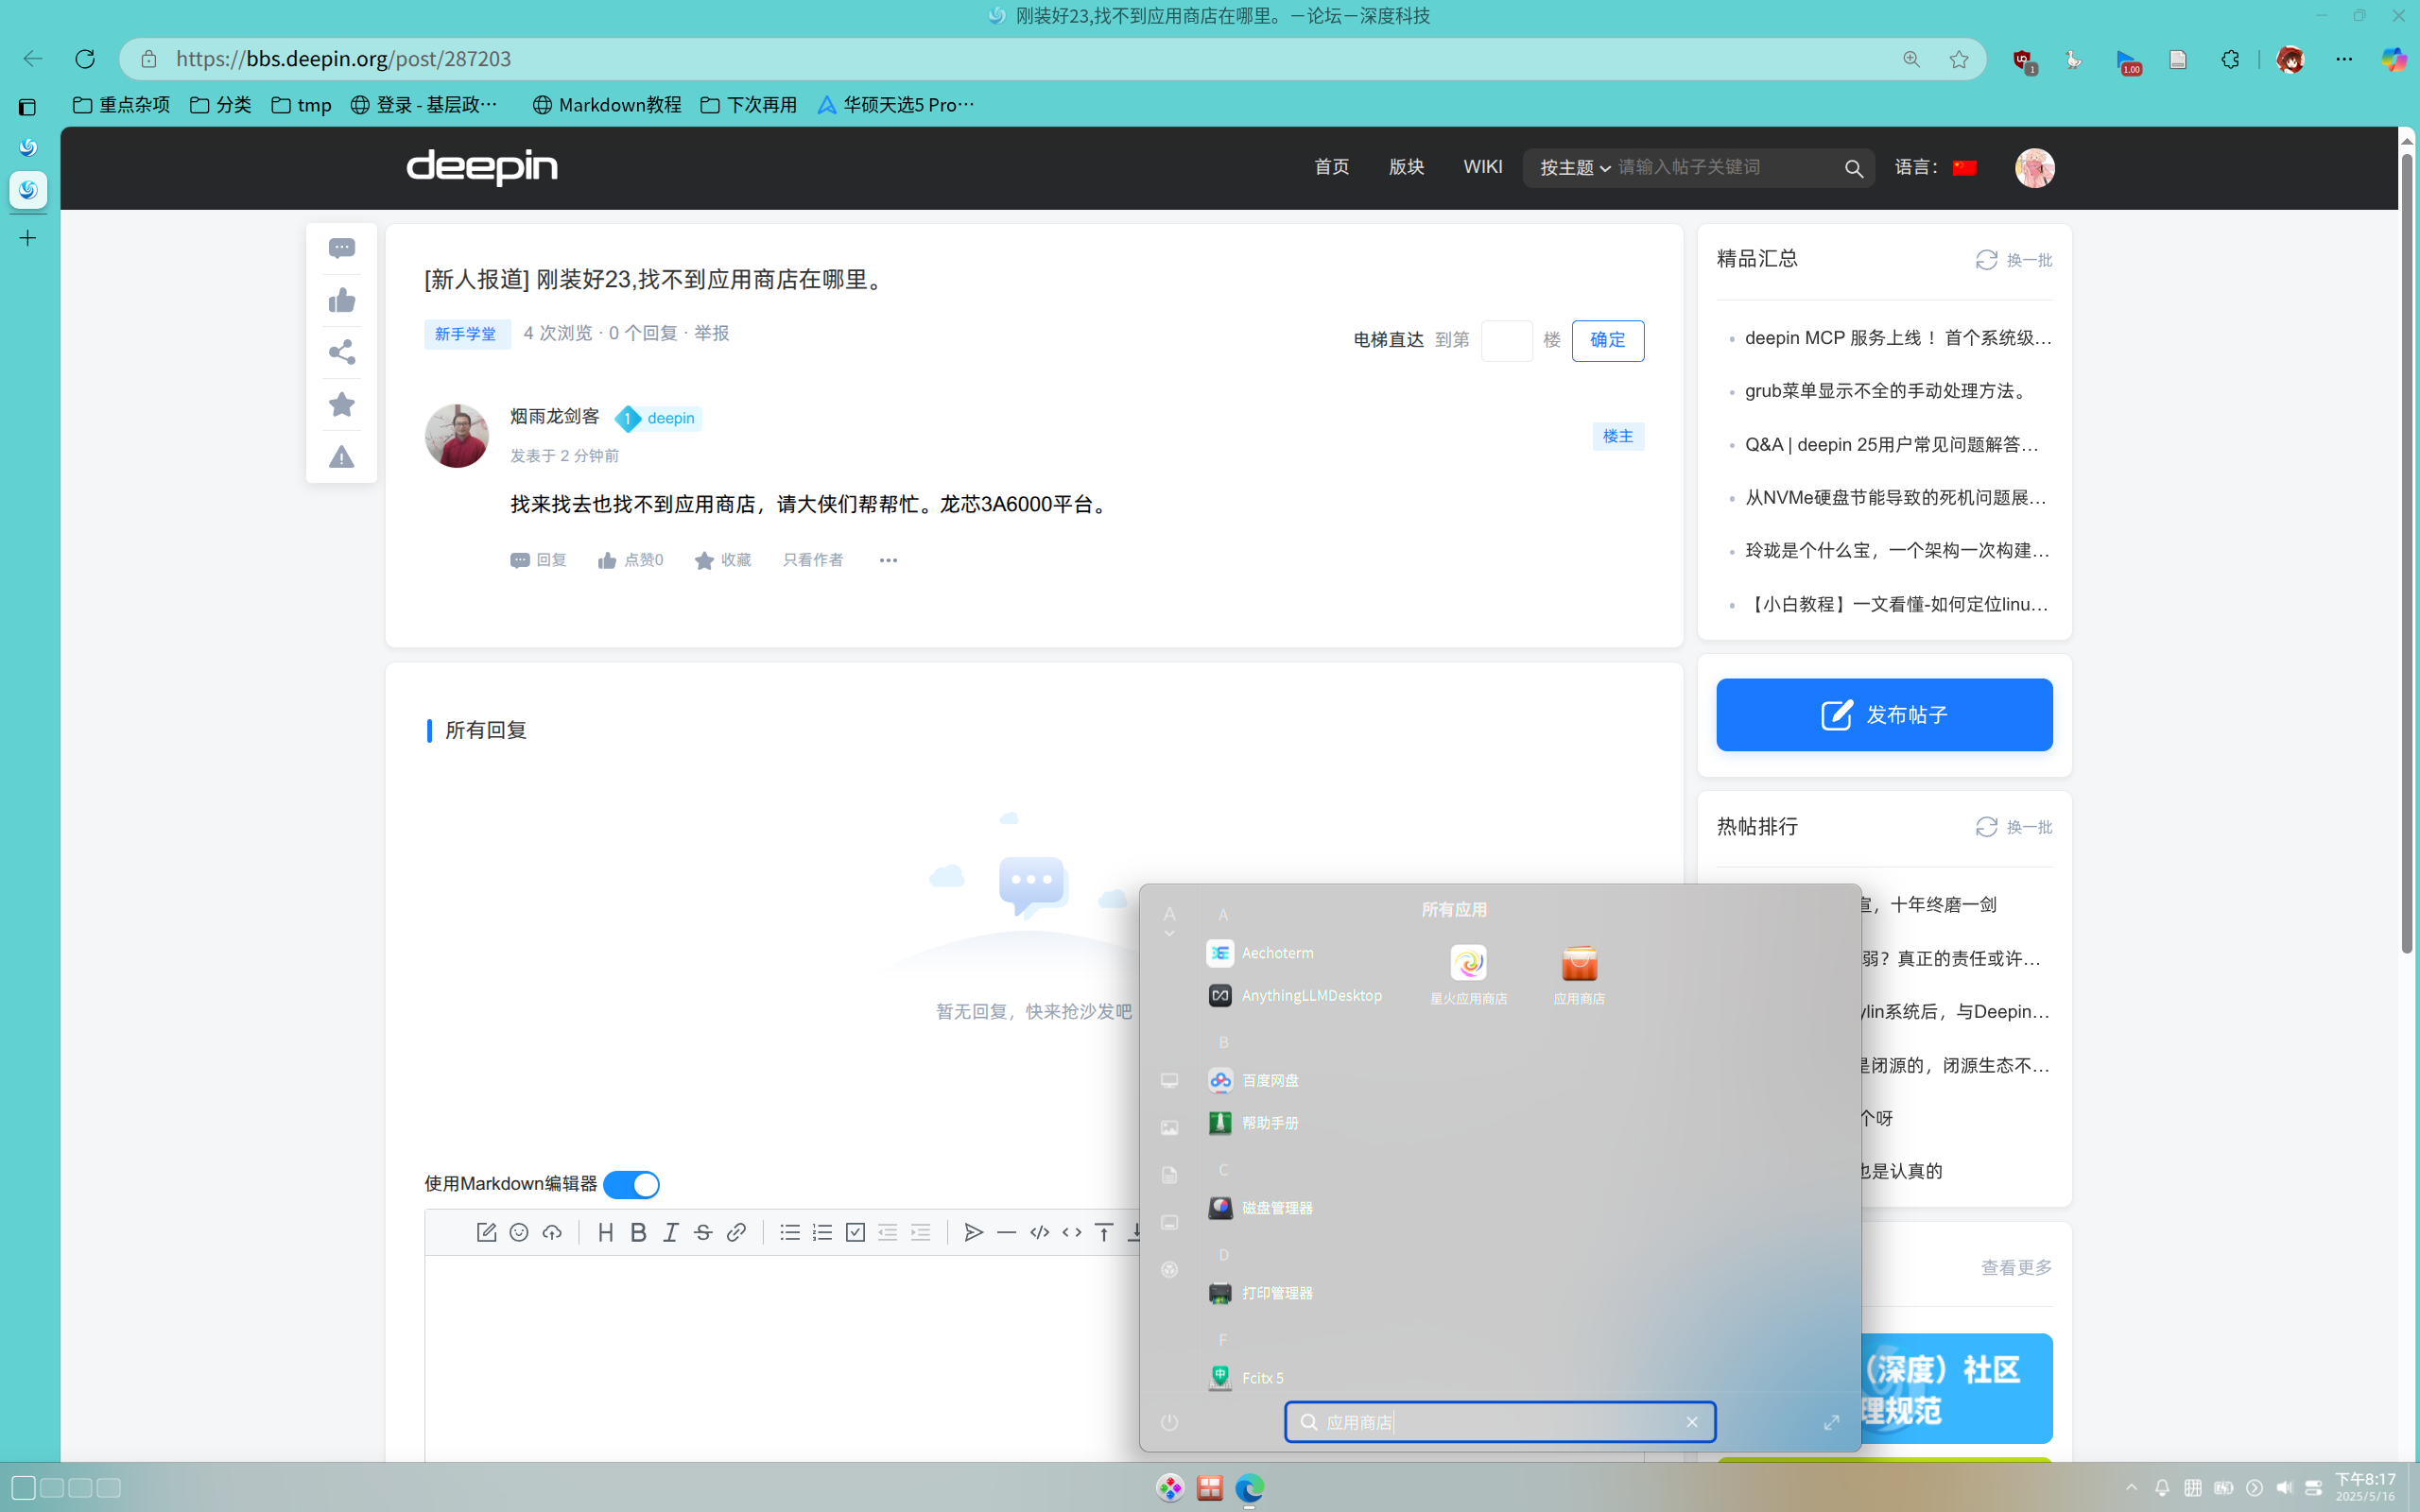2420x1512 pixels.
Task: Click the 确定 elevator button
Action: pos(1607,340)
